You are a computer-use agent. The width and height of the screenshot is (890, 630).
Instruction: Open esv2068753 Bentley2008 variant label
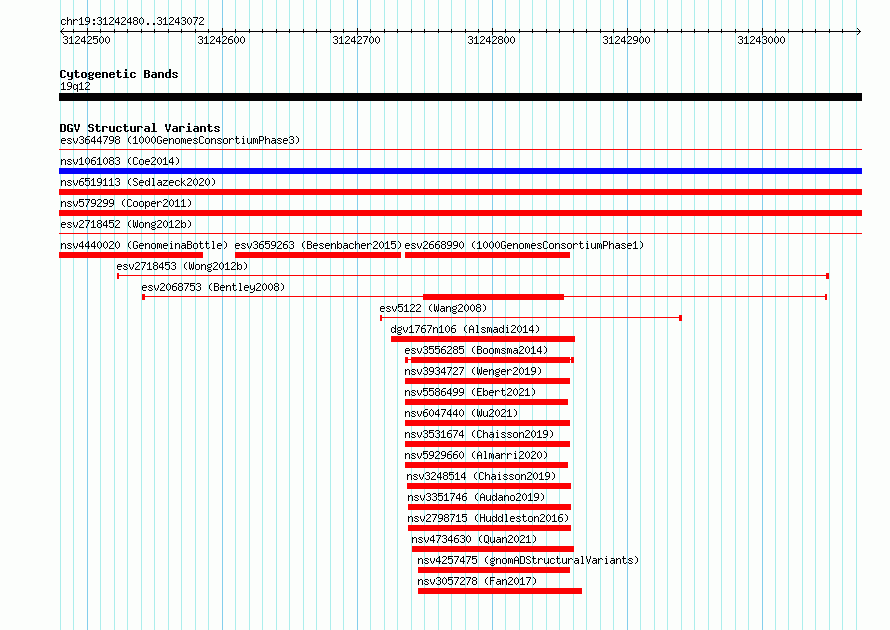(213, 287)
